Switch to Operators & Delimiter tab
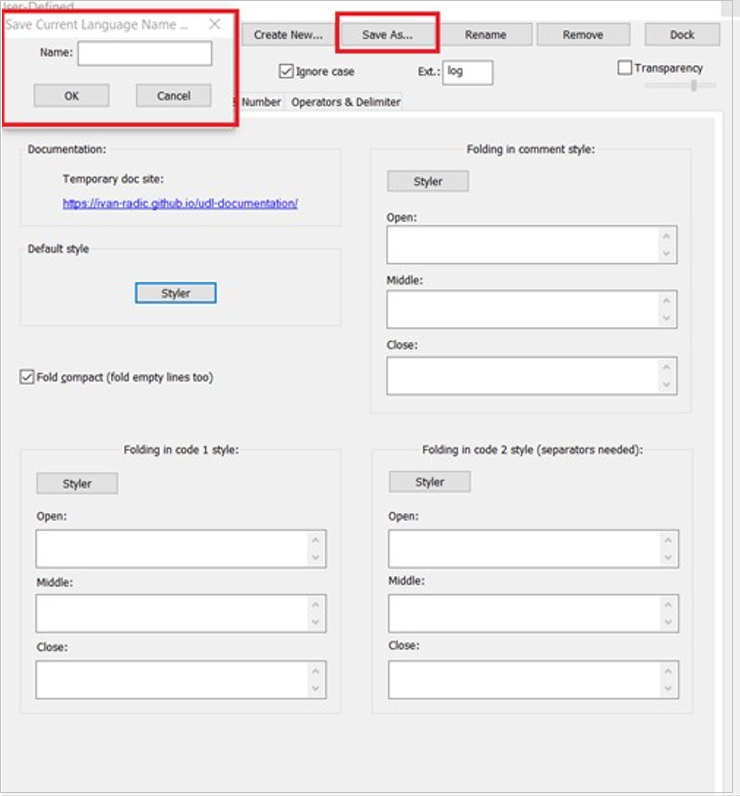740x796 pixels. [345, 102]
